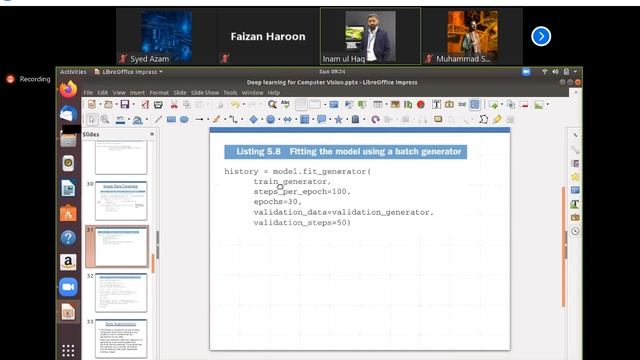Image resolution: width=640 pixels, height=360 pixels.
Task: Click the Listing 5.8 title text on slide
Action: click(x=349, y=151)
